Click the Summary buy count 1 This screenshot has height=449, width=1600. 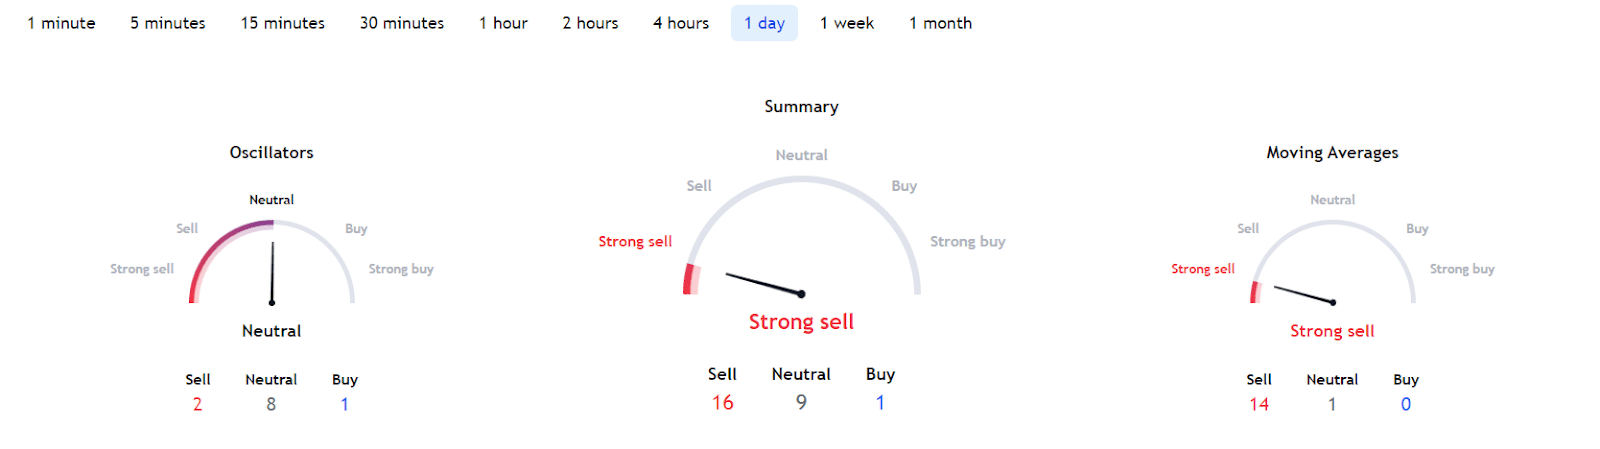(880, 402)
